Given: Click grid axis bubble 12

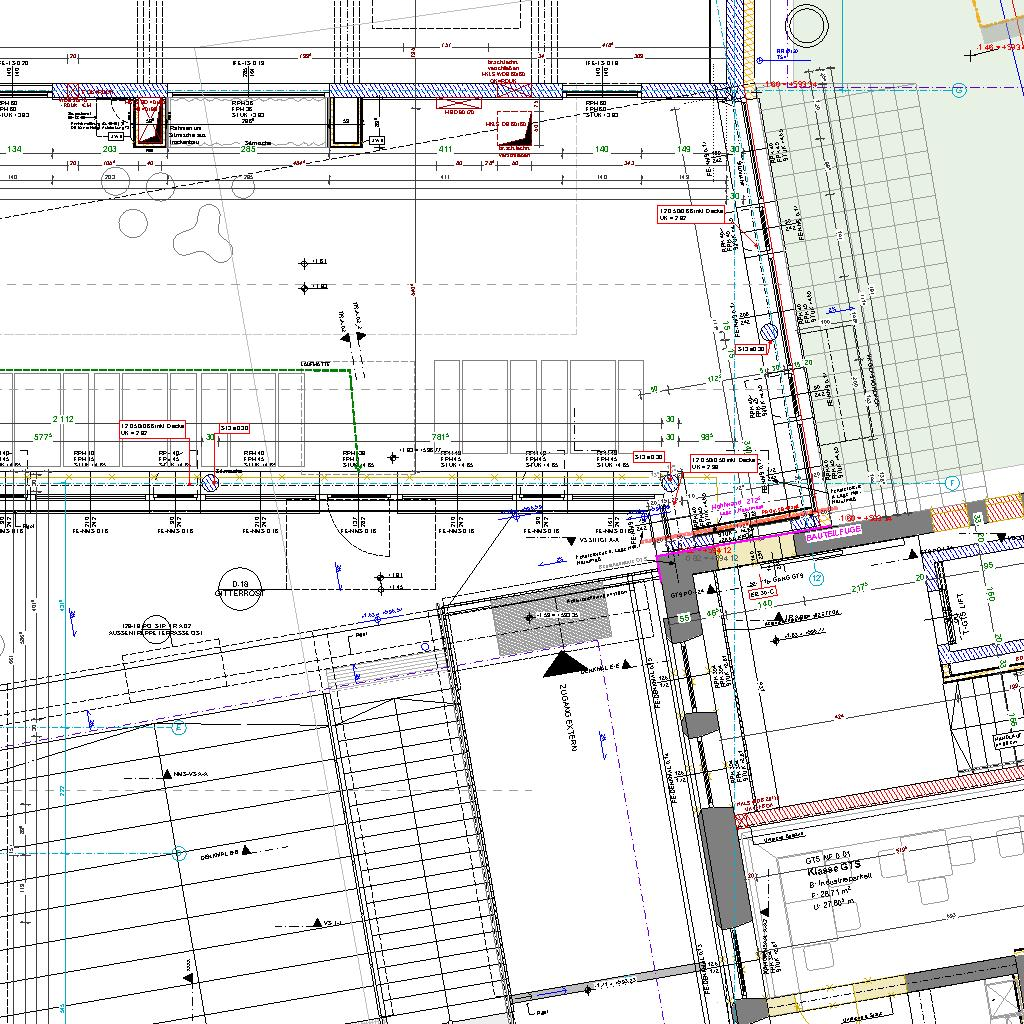Looking at the screenshot, I should click(x=817, y=577).
